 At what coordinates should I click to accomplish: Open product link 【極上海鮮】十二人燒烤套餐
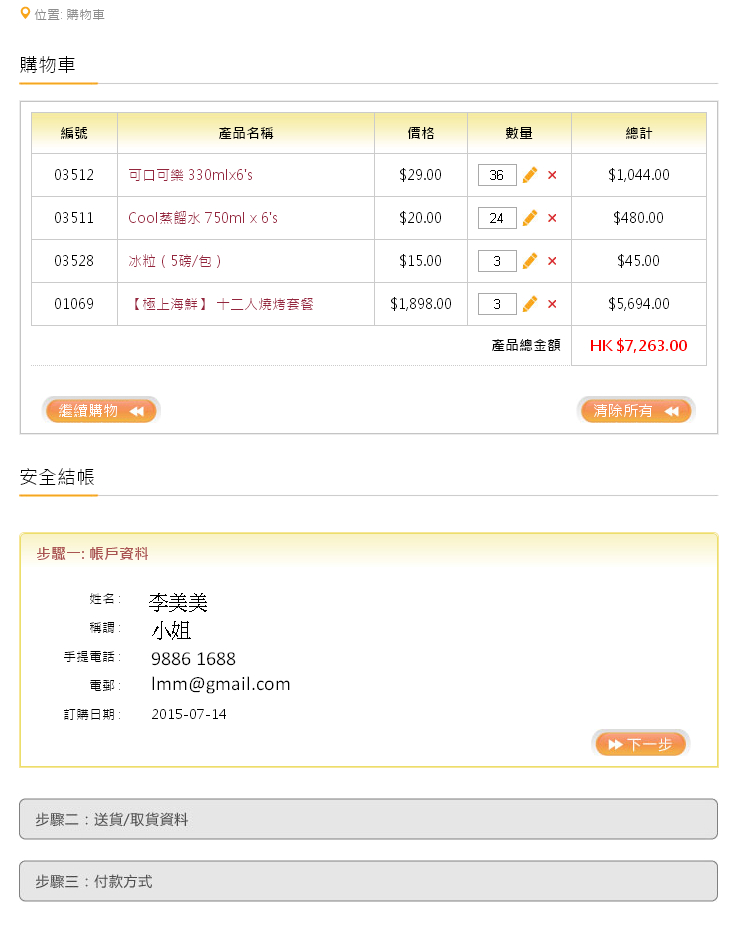[x=221, y=304]
